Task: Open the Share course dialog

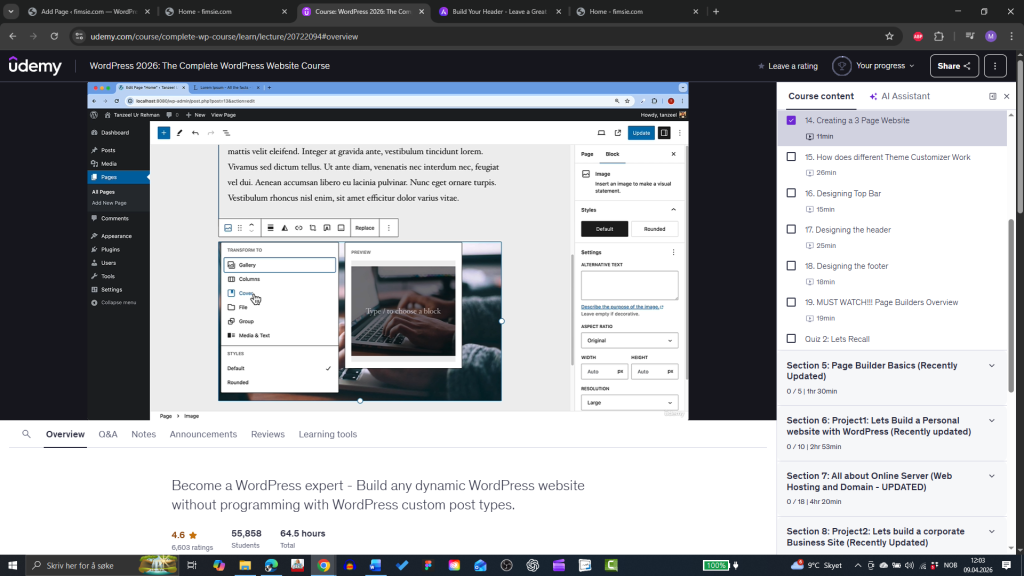Action: point(953,66)
